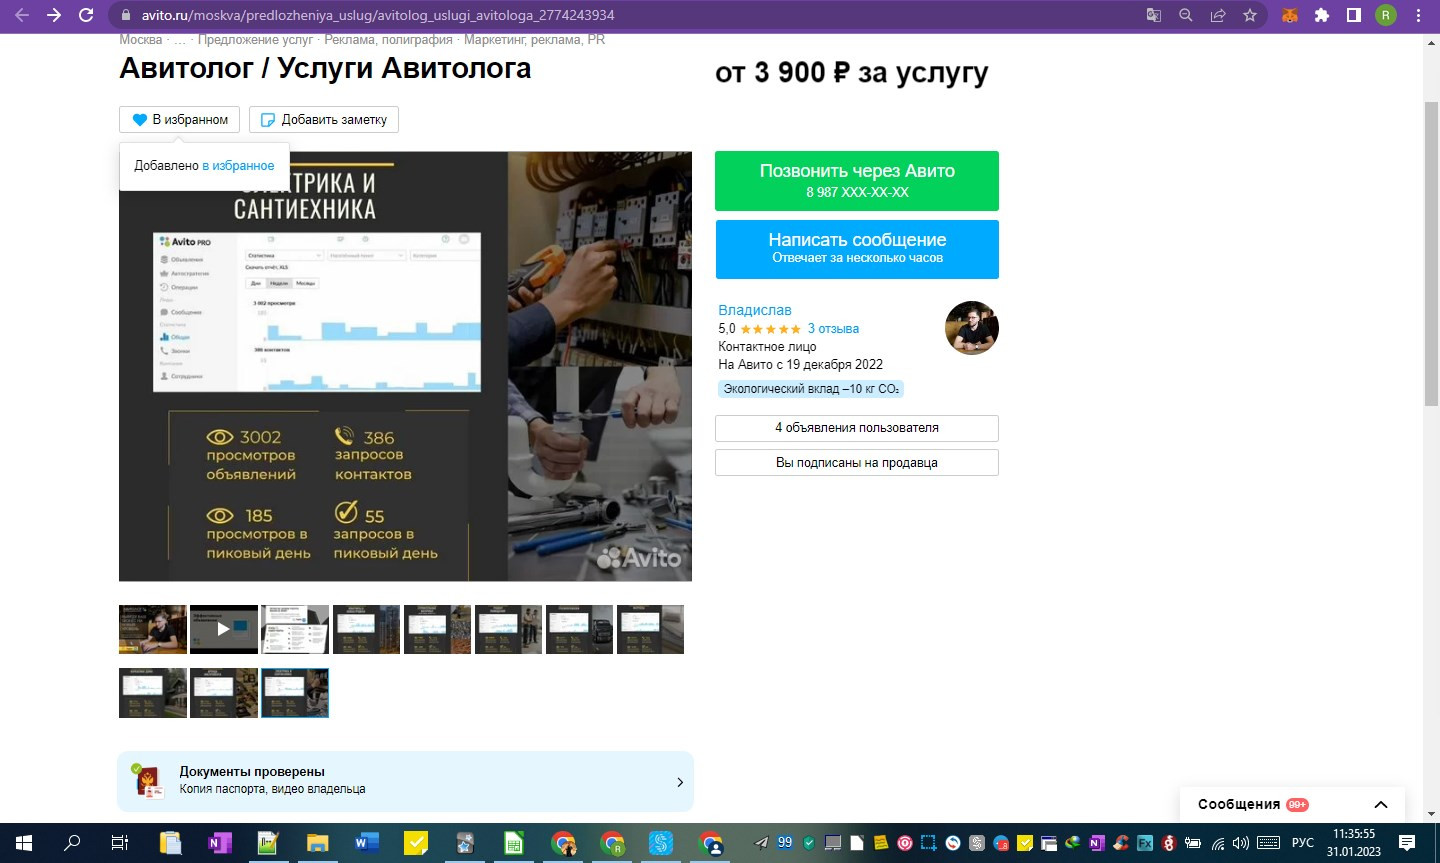Expand the Документы проверены chevron
Screen dimensions: 1440x863
click(680, 782)
